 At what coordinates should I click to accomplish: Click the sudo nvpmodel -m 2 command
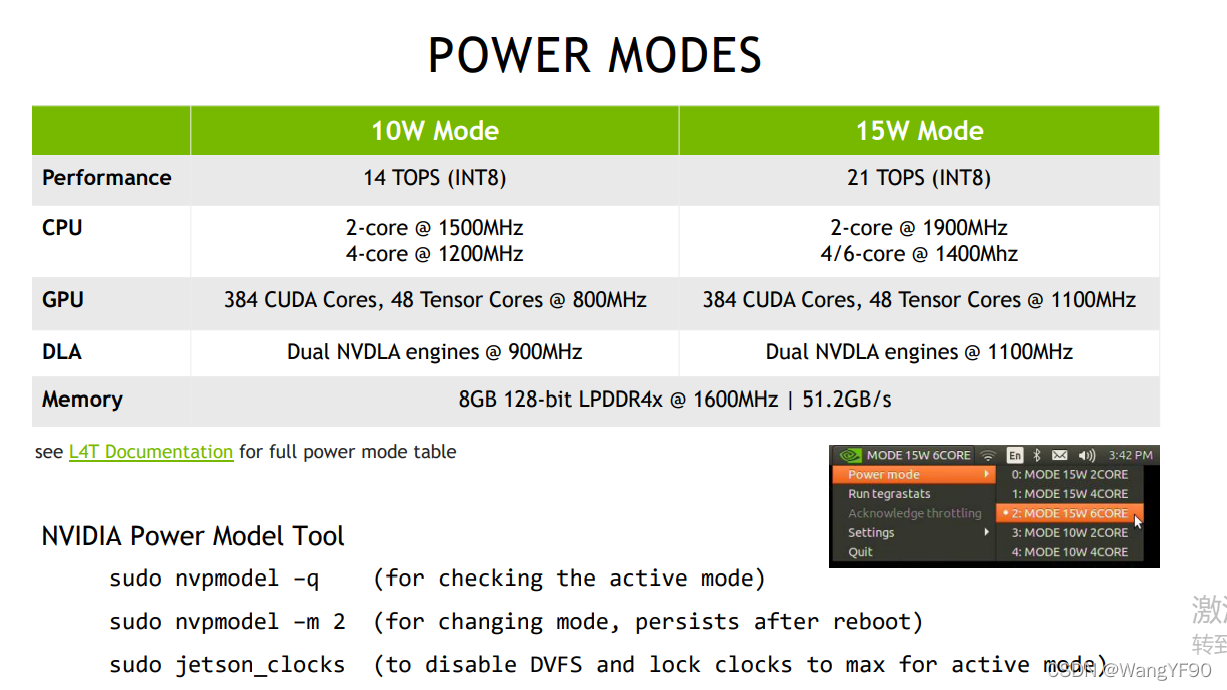click(228, 622)
